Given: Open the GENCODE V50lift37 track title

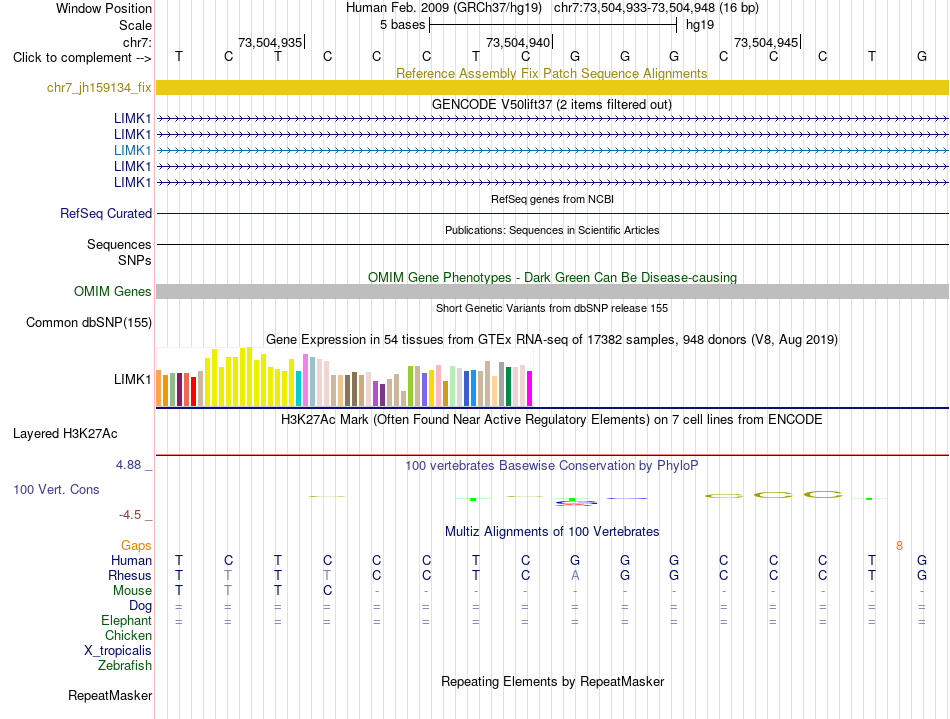Looking at the screenshot, I should pos(551,104).
